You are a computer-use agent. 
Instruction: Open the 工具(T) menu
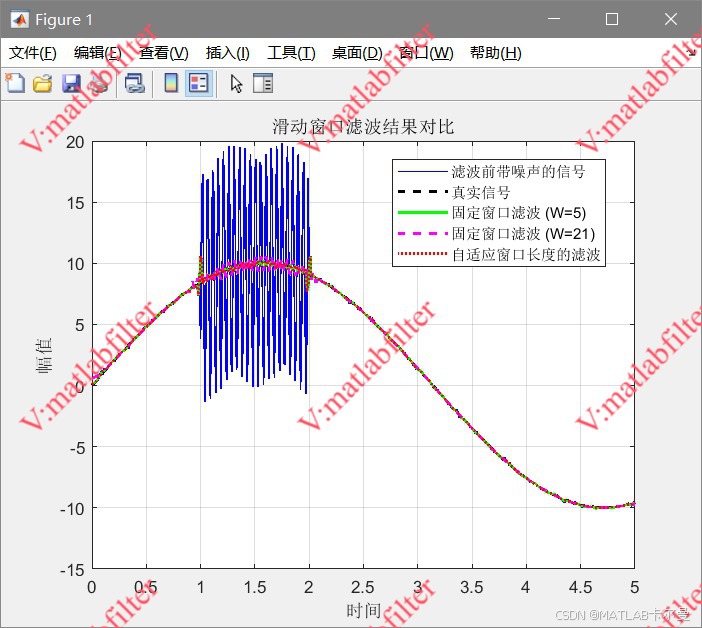(x=291, y=53)
